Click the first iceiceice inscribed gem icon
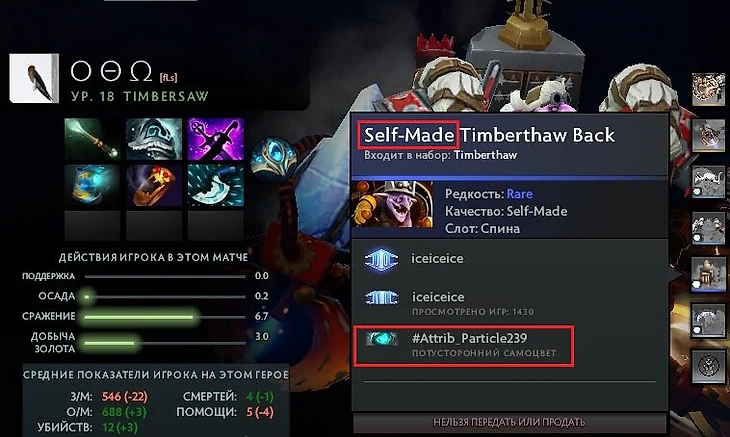The width and height of the screenshot is (730, 437). click(x=381, y=260)
